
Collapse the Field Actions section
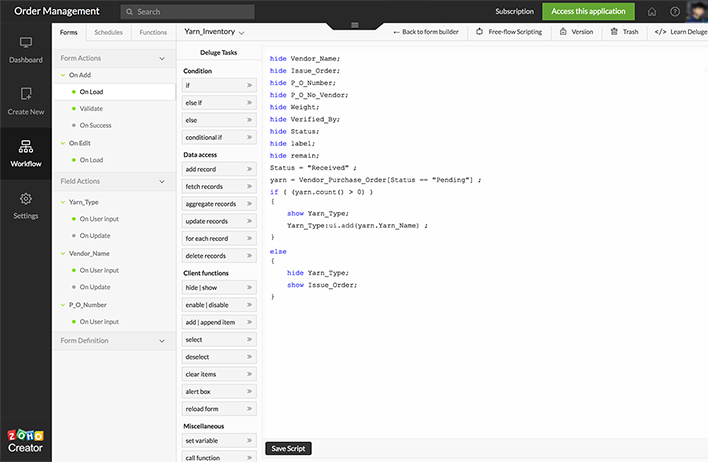(x=162, y=182)
